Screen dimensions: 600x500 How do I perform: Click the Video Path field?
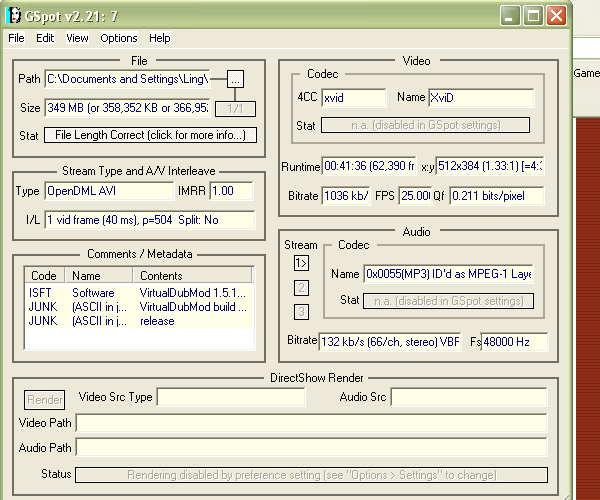311,423
